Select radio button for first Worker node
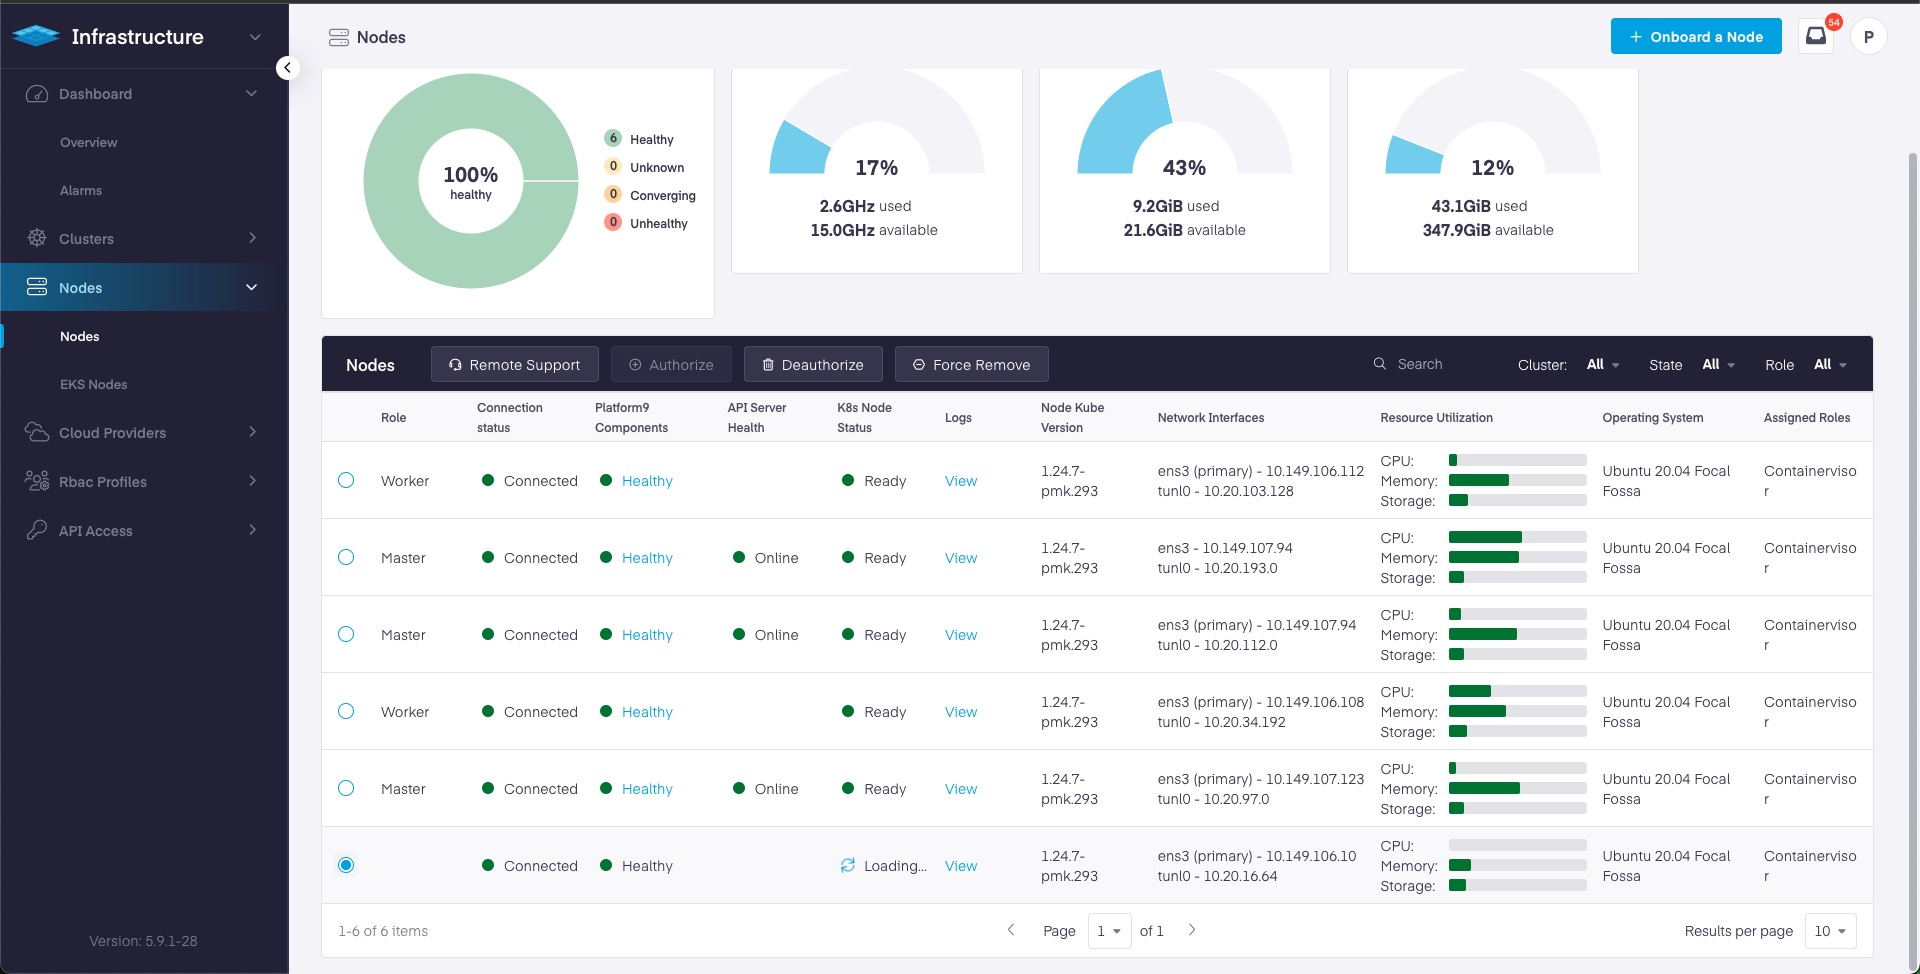Image resolution: width=1920 pixels, height=974 pixels. coord(346,480)
